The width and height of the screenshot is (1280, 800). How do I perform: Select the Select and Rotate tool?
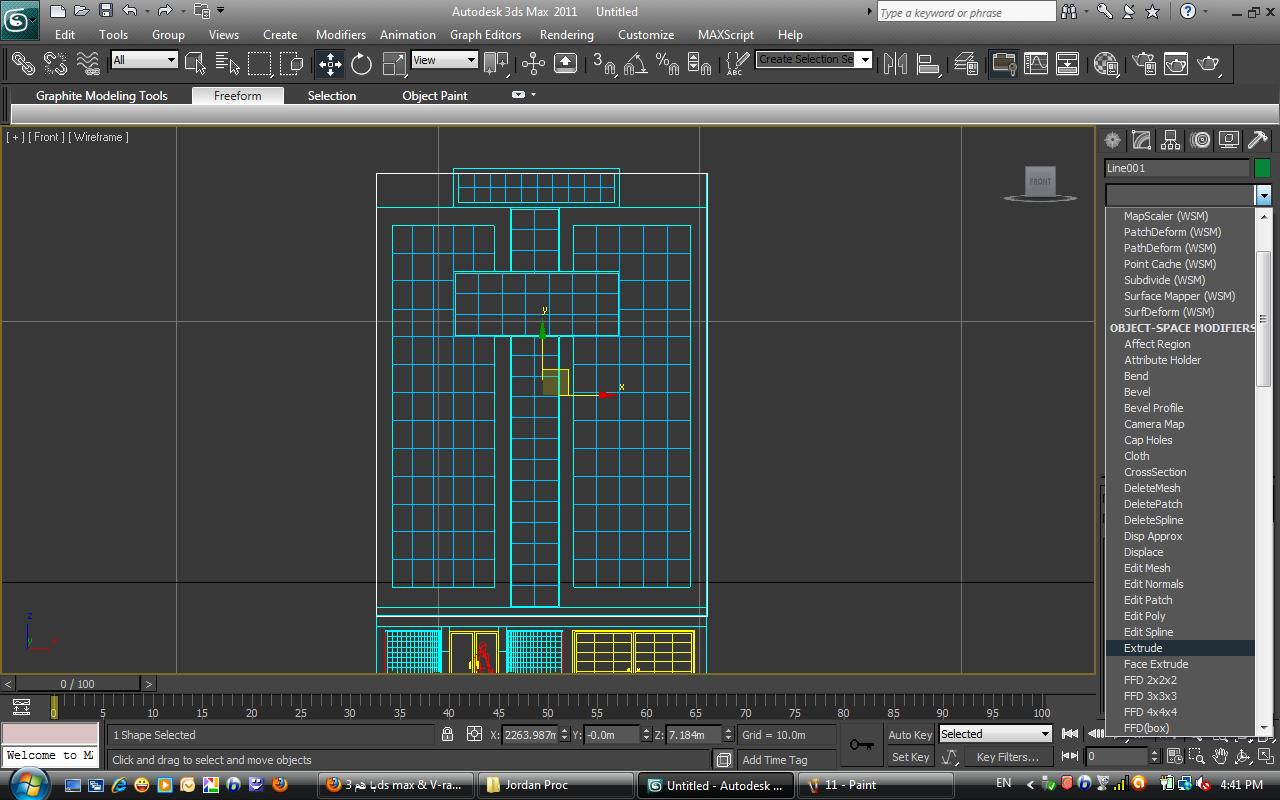pyautogui.click(x=361, y=64)
